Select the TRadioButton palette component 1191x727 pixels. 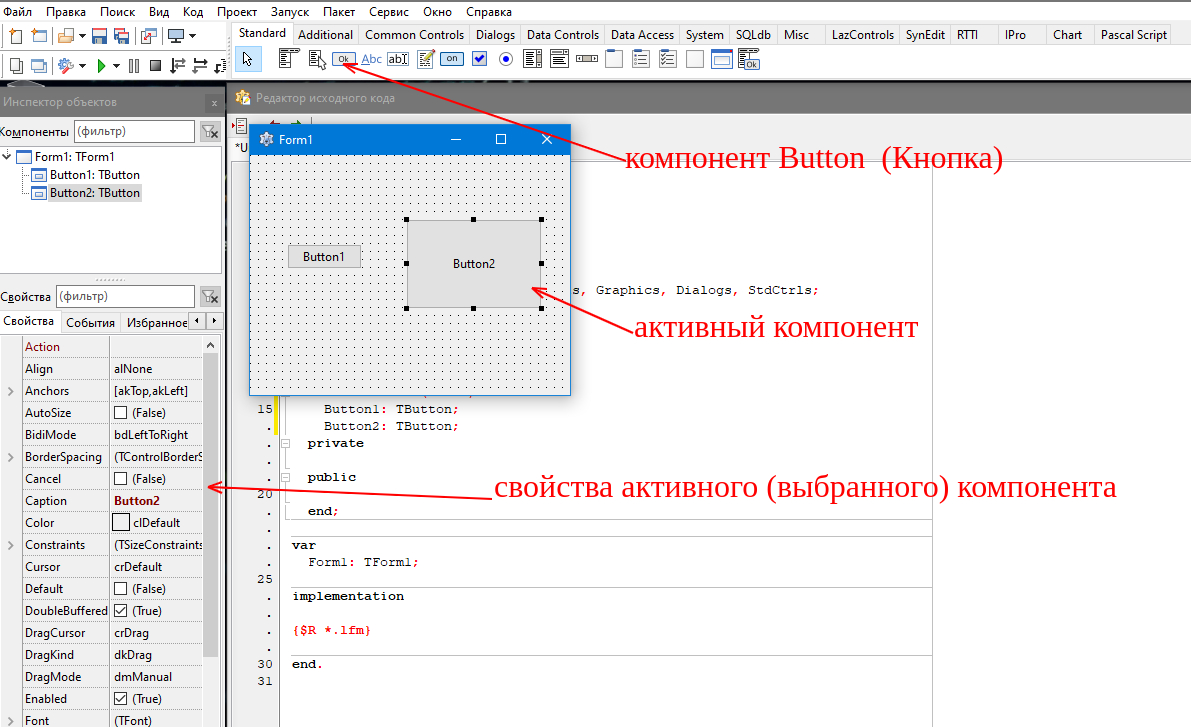coord(506,59)
